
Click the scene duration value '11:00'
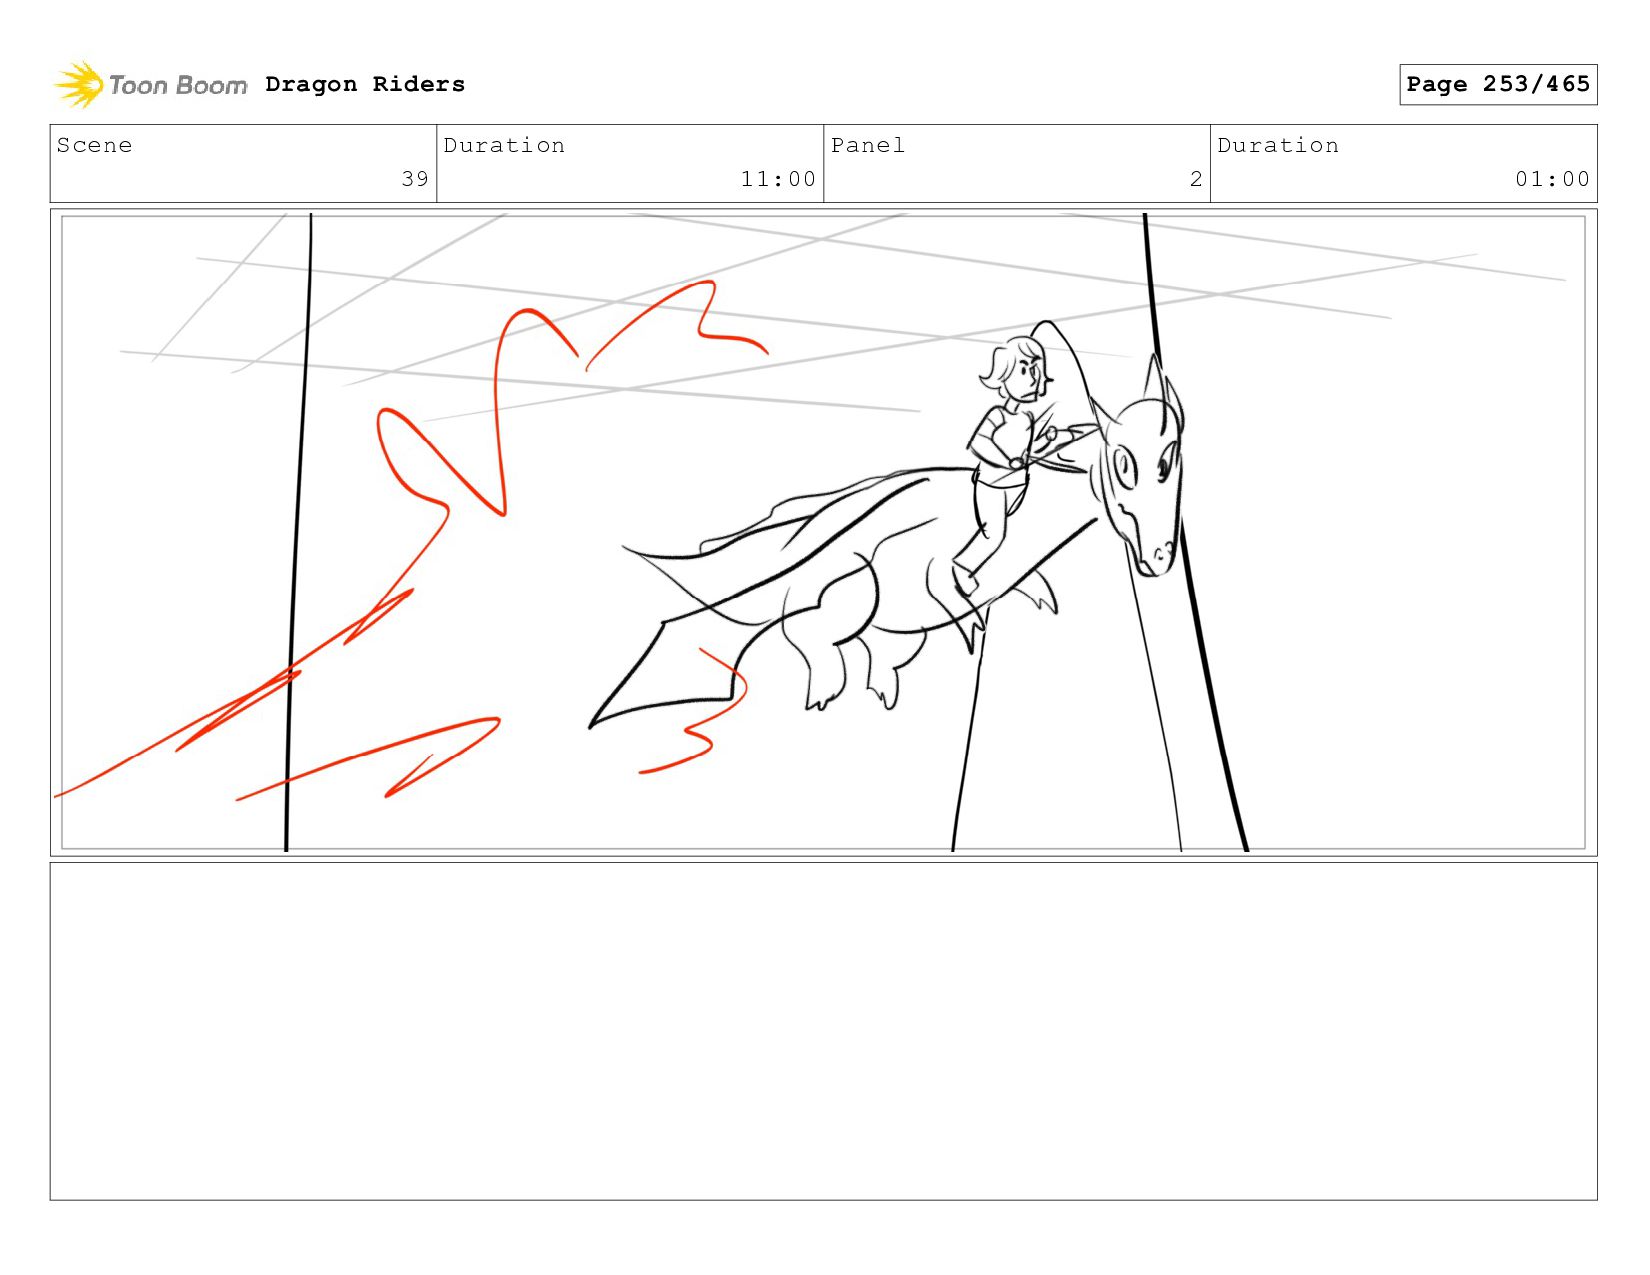click(778, 180)
